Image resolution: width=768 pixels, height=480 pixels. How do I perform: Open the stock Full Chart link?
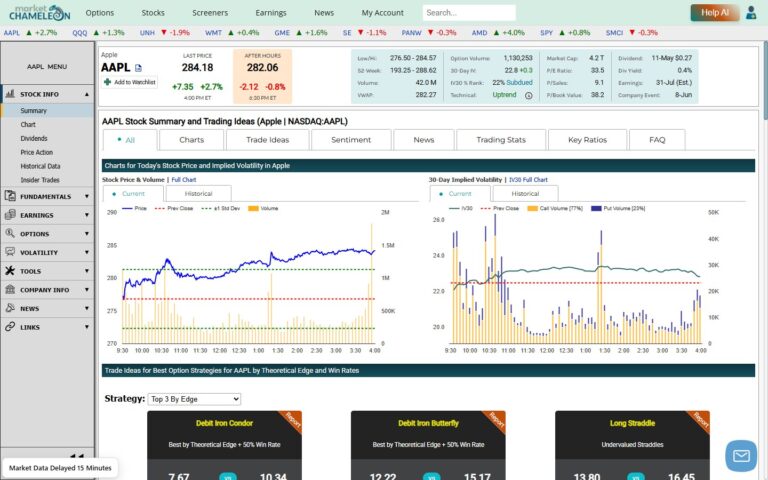tap(184, 180)
